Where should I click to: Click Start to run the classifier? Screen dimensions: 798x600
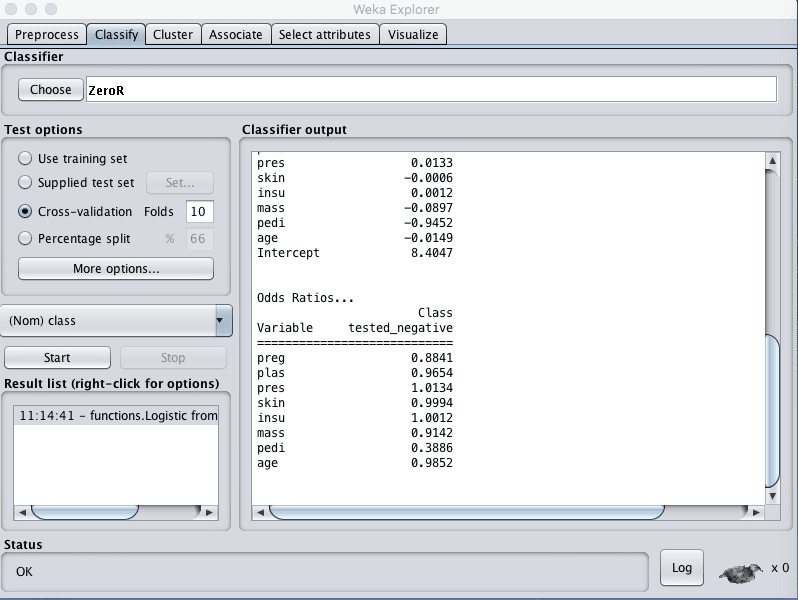tap(57, 358)
